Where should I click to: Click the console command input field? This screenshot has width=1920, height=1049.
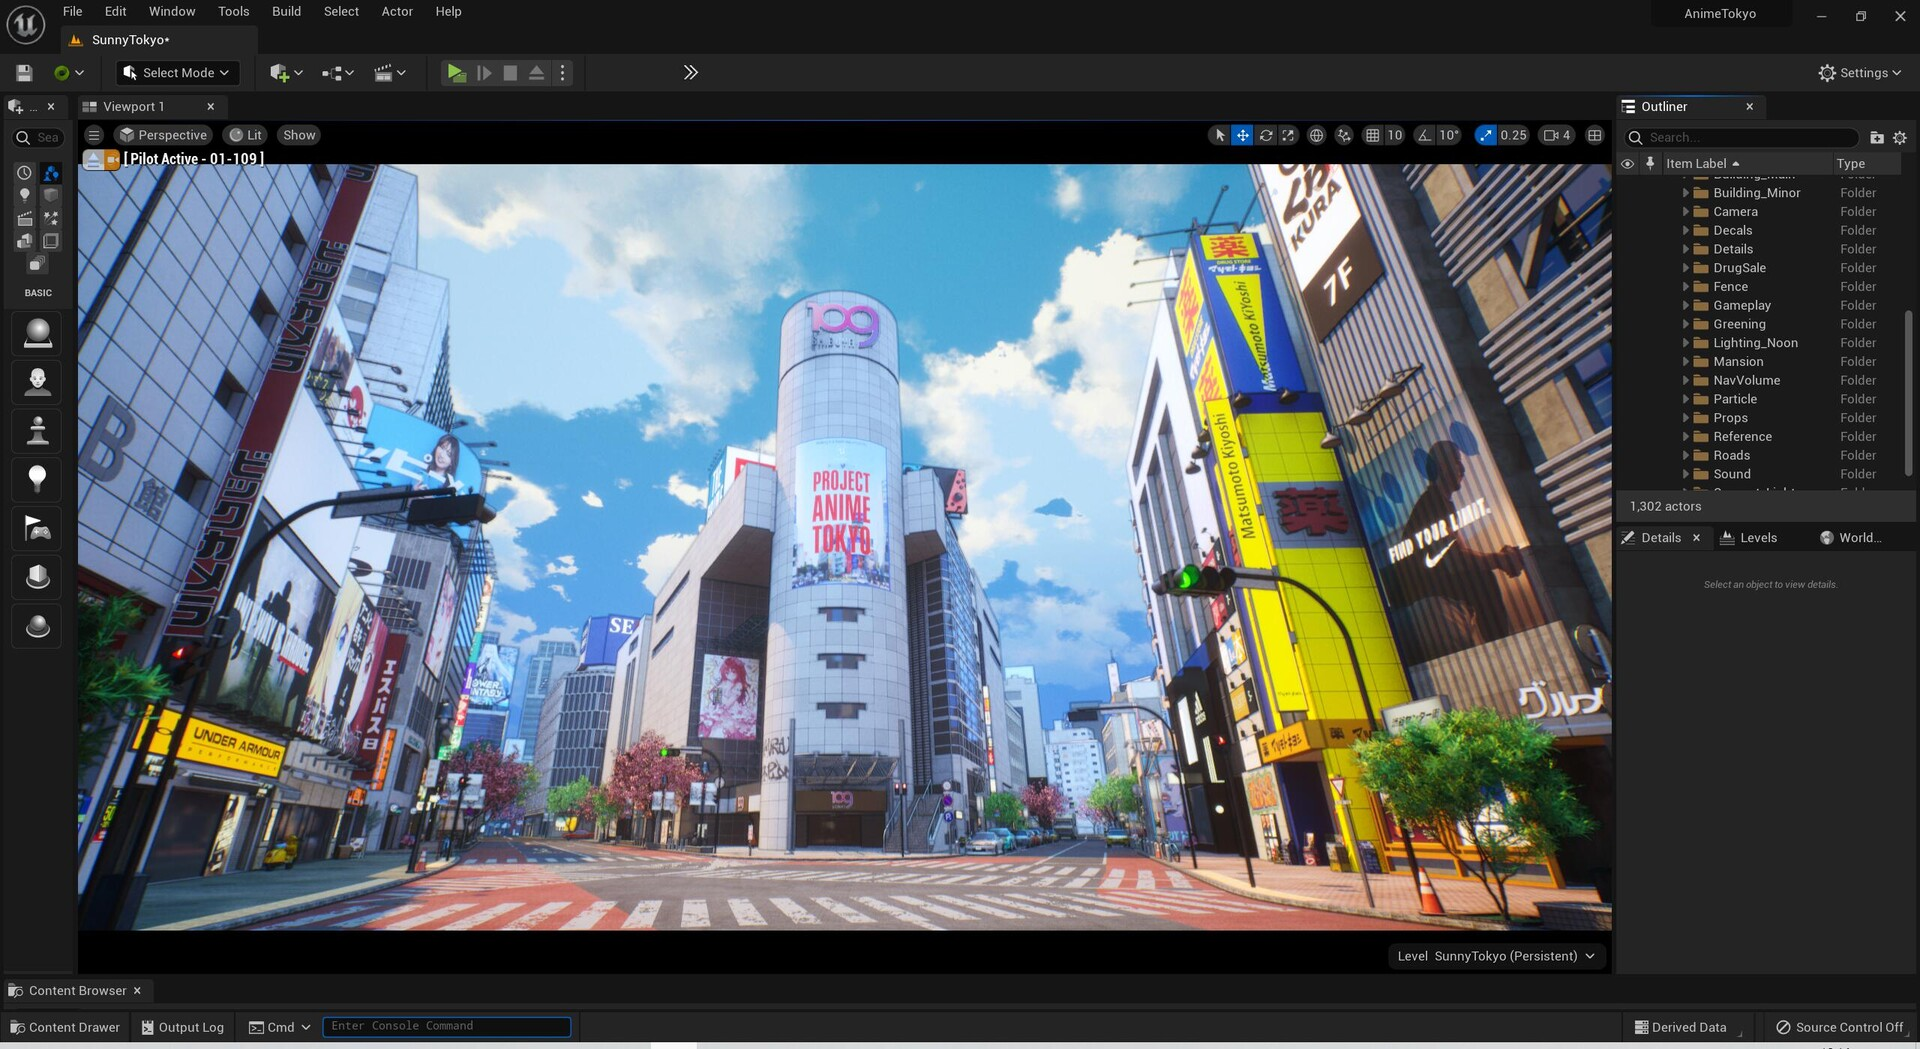[x=447, y=1027]
